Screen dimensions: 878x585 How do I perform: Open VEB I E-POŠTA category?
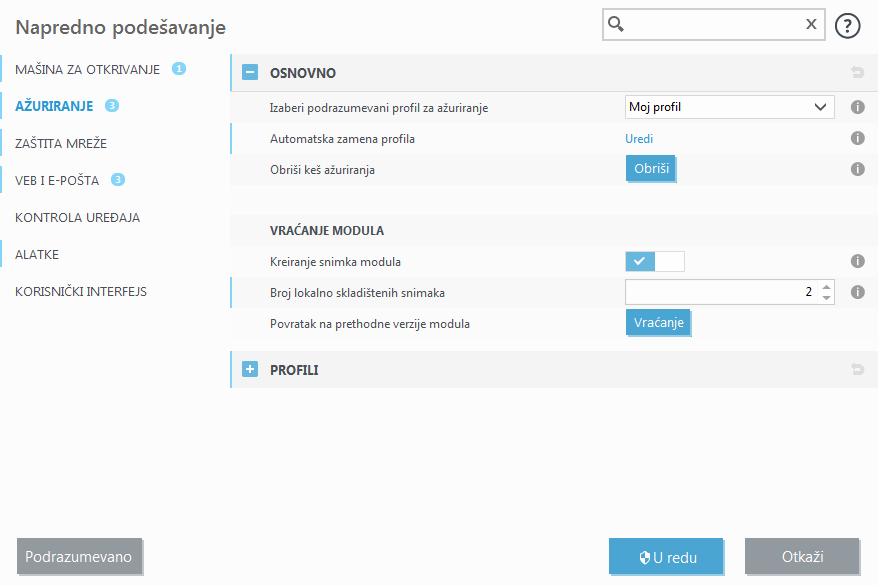(57, 180)
